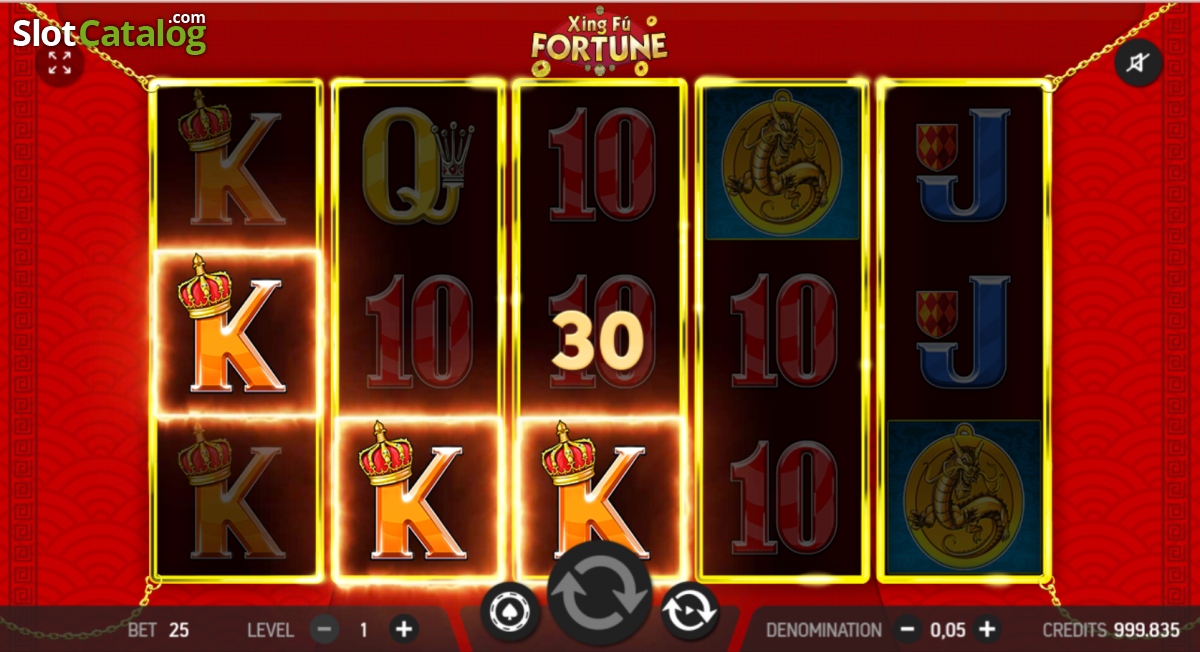Enter fullscreen with the expand arrows icon
Screen dimensions: 1200x652
tap(60, 64)
